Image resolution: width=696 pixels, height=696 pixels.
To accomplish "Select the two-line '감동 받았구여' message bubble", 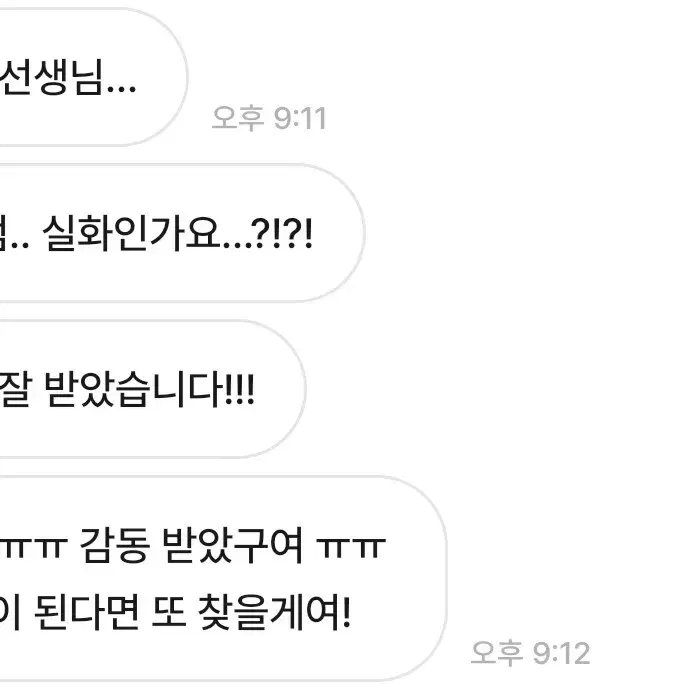I will click(x=223, y=578).
